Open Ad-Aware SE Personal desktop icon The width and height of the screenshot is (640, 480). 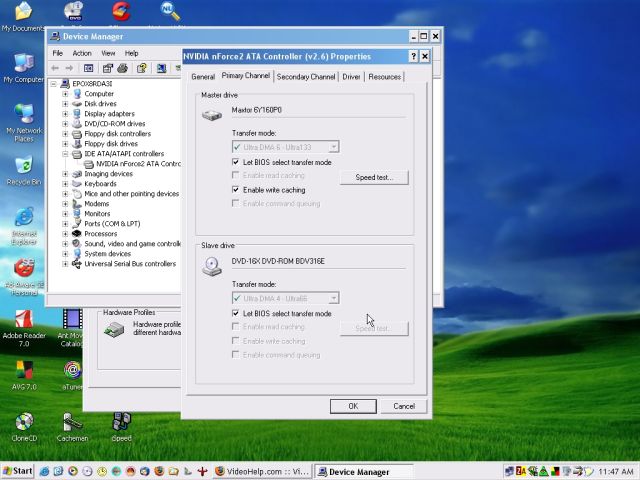(24, 277)
